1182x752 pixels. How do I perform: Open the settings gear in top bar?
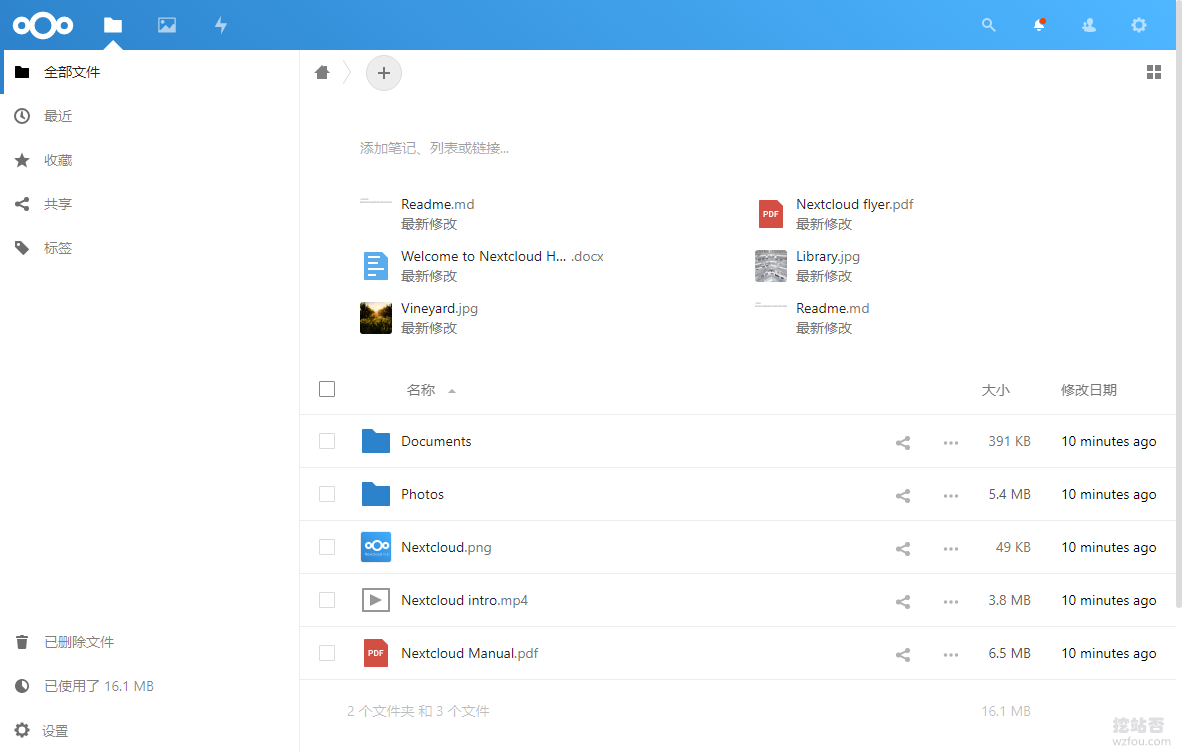click(x=1138, y=25)
